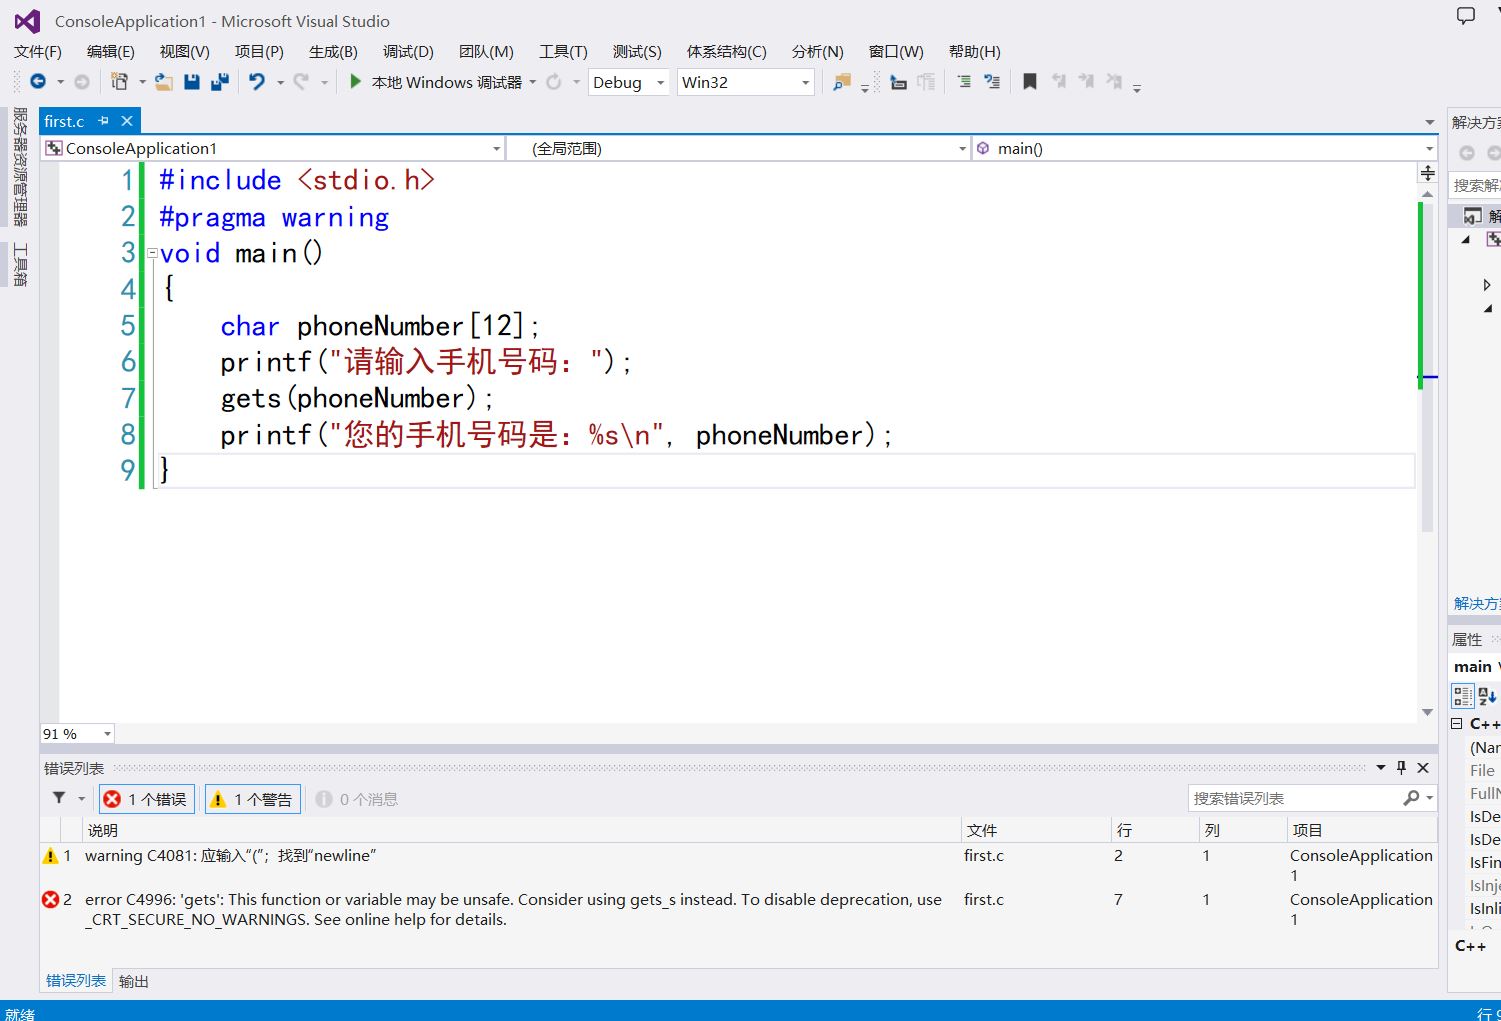Click the 搜索错误列表 search field
1501x1021 pixels.
(x=1295, y=798)
